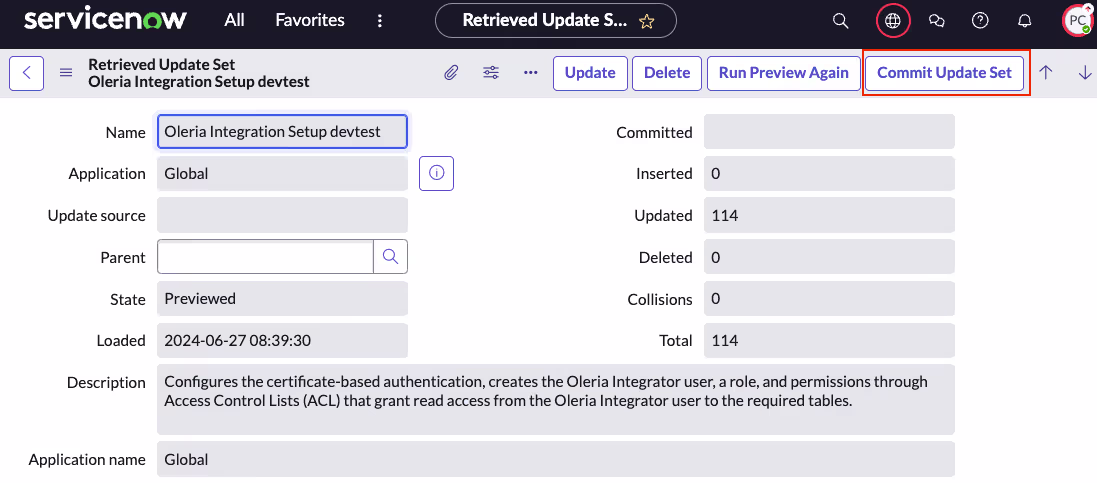Click the Inserted value 0

829,174
